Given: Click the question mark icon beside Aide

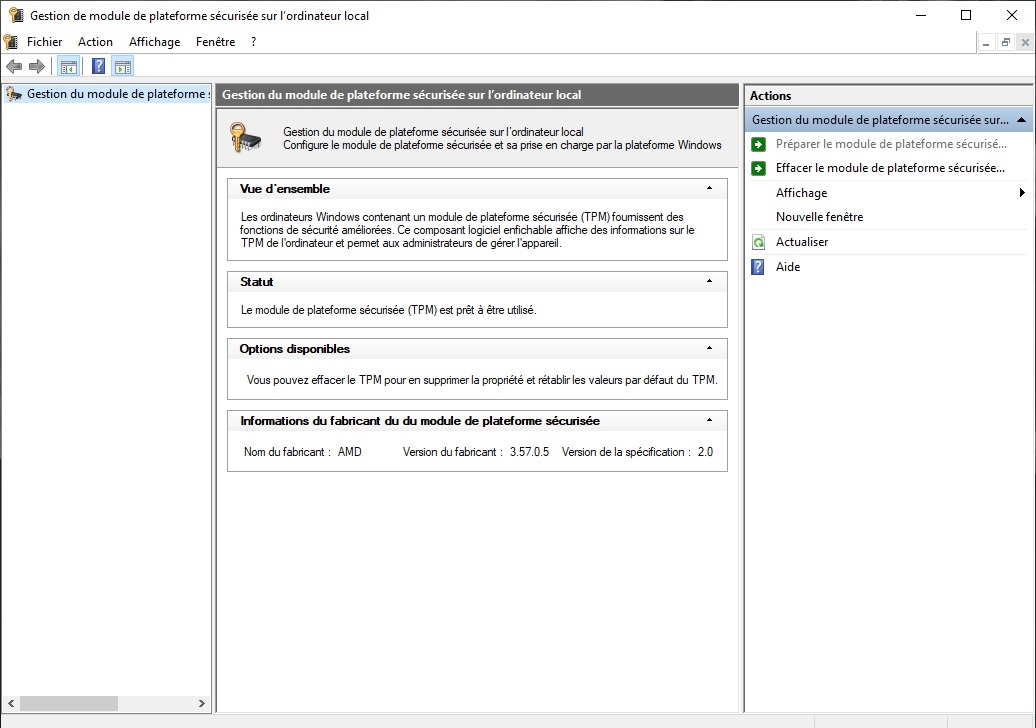Looking at the screenshot, I should pyautogui.click(x=758, y=267).
